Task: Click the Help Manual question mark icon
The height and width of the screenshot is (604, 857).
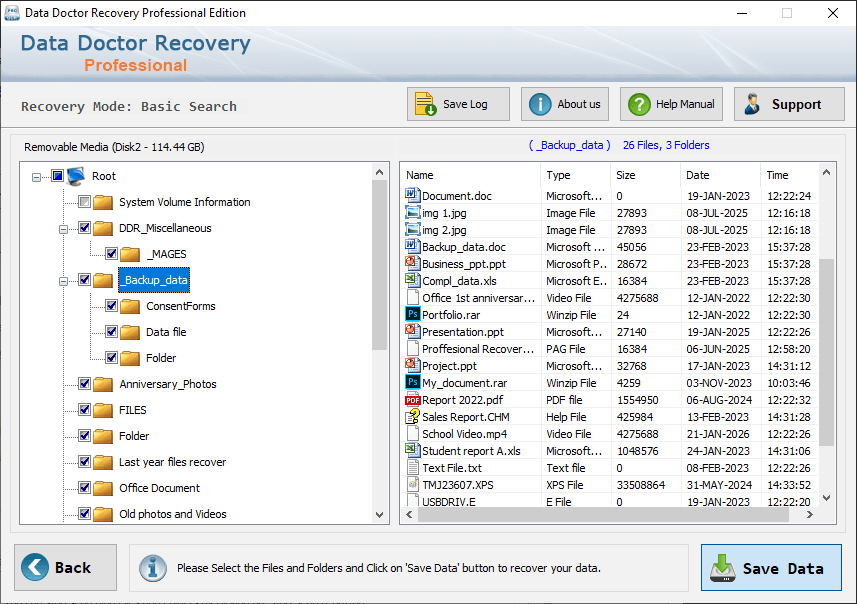Action: click(639, 104)
